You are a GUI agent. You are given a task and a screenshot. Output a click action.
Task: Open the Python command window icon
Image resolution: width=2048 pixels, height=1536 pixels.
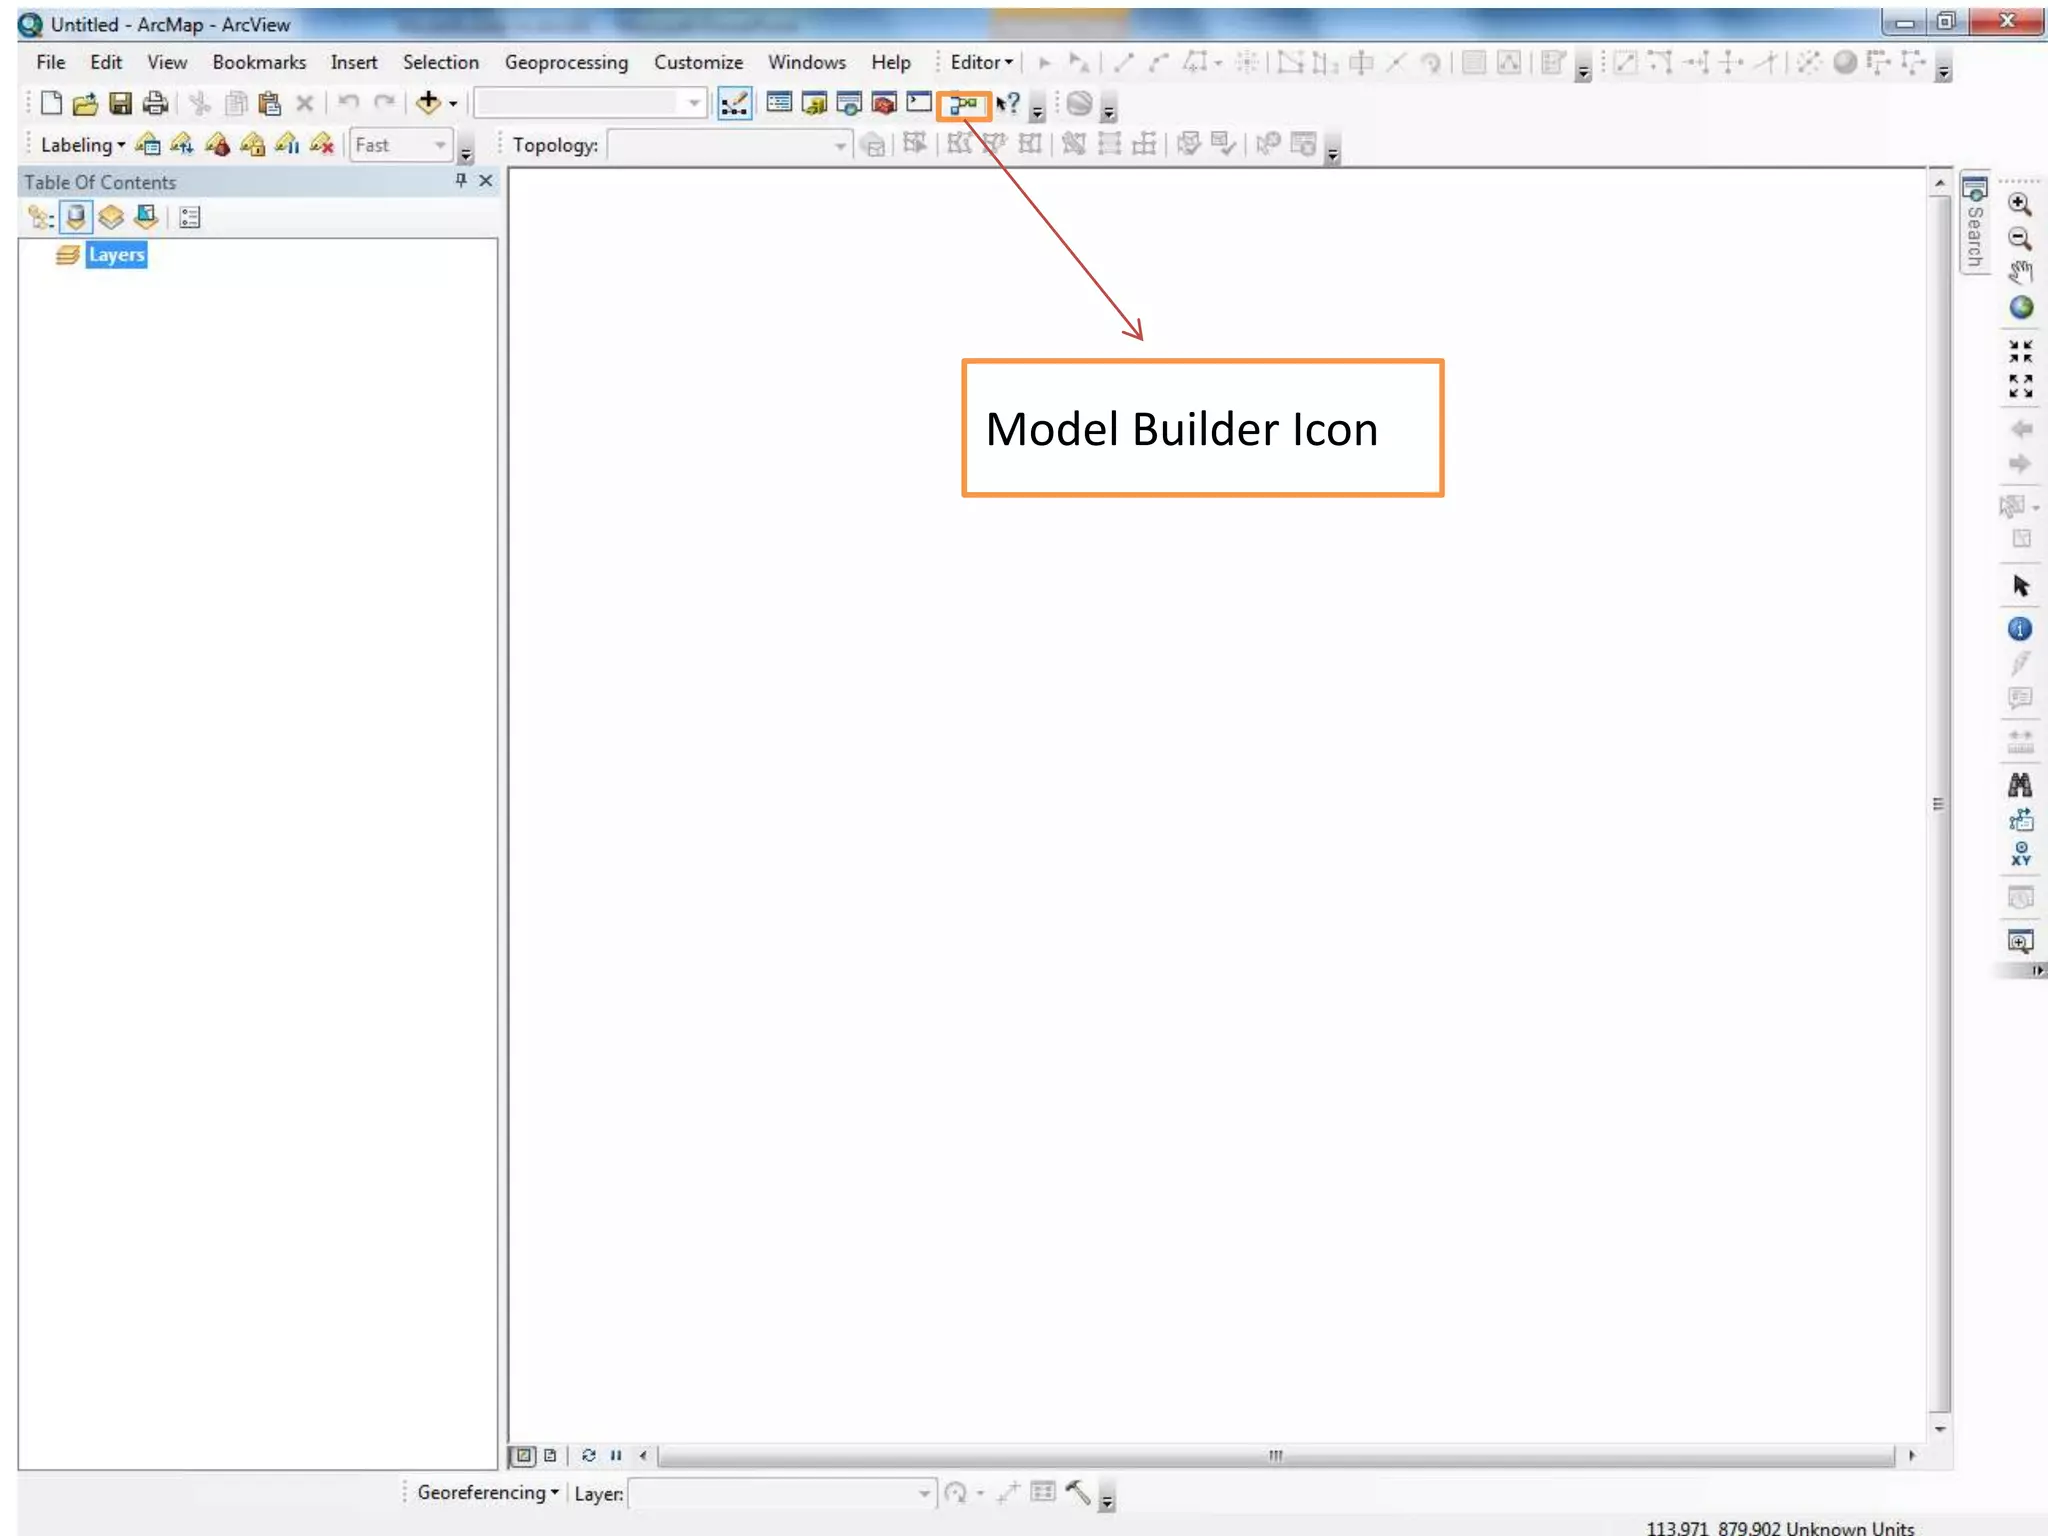click(919, 103)
